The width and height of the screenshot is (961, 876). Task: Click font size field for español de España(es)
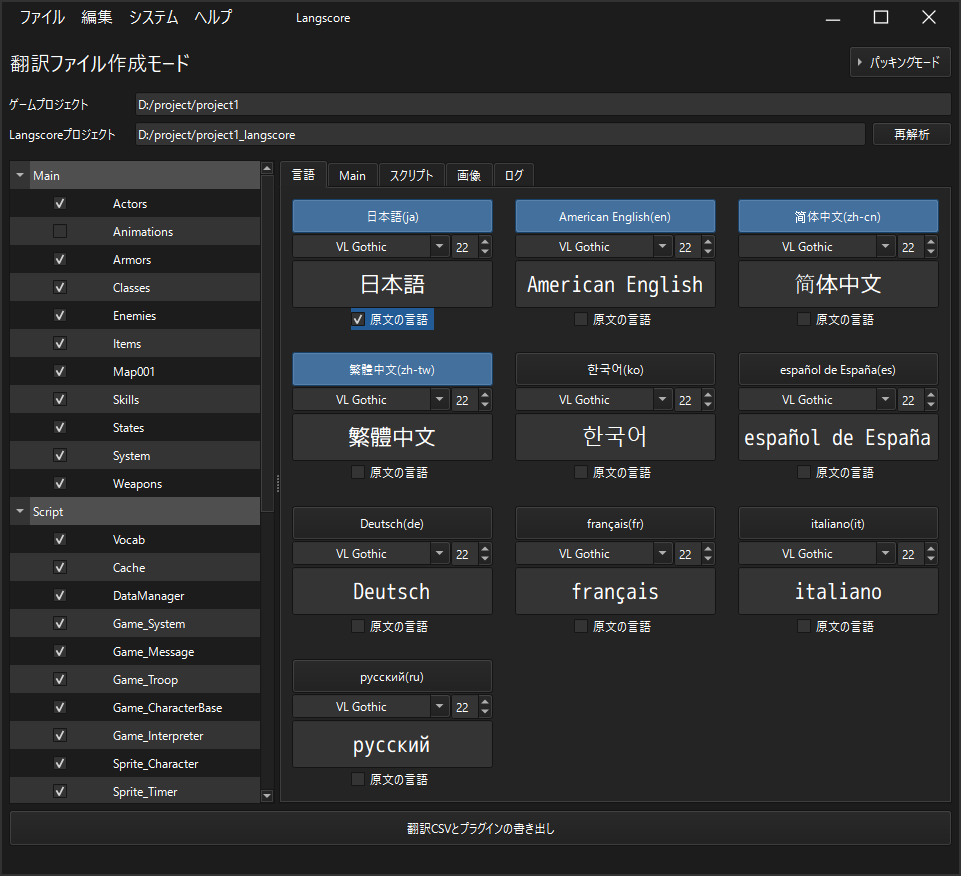point(911,400)
